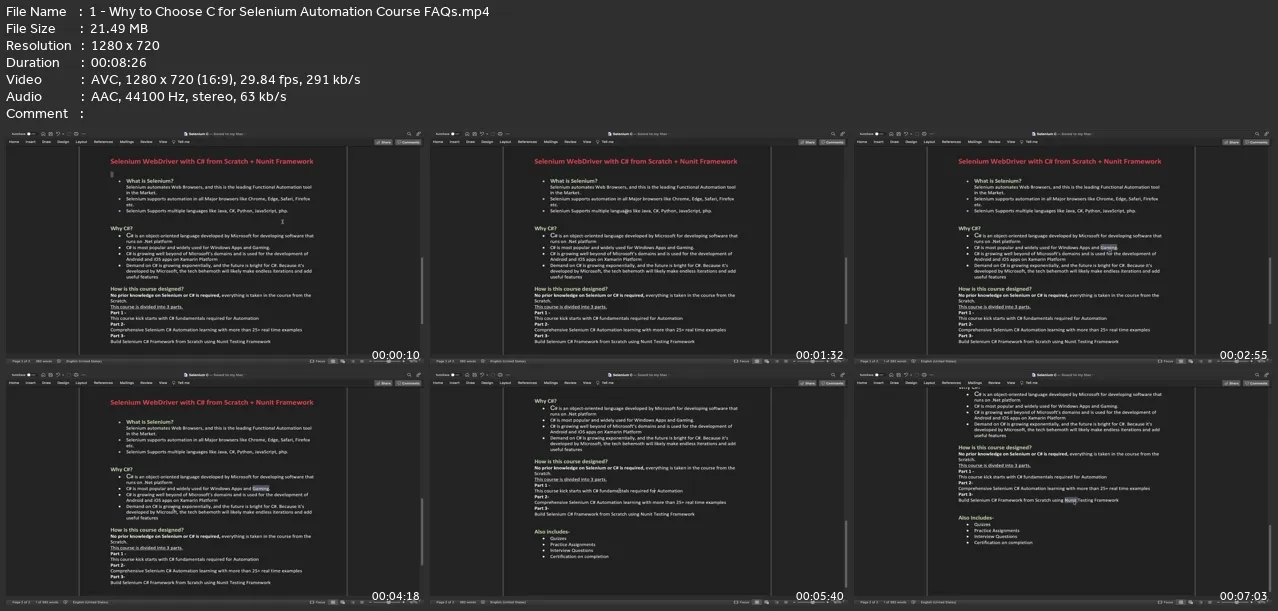Image resolution: width=1278 pixels, height=611 pixels.
Task: Click the Resolution value '1280 x 720'
Action: [125, 45]
